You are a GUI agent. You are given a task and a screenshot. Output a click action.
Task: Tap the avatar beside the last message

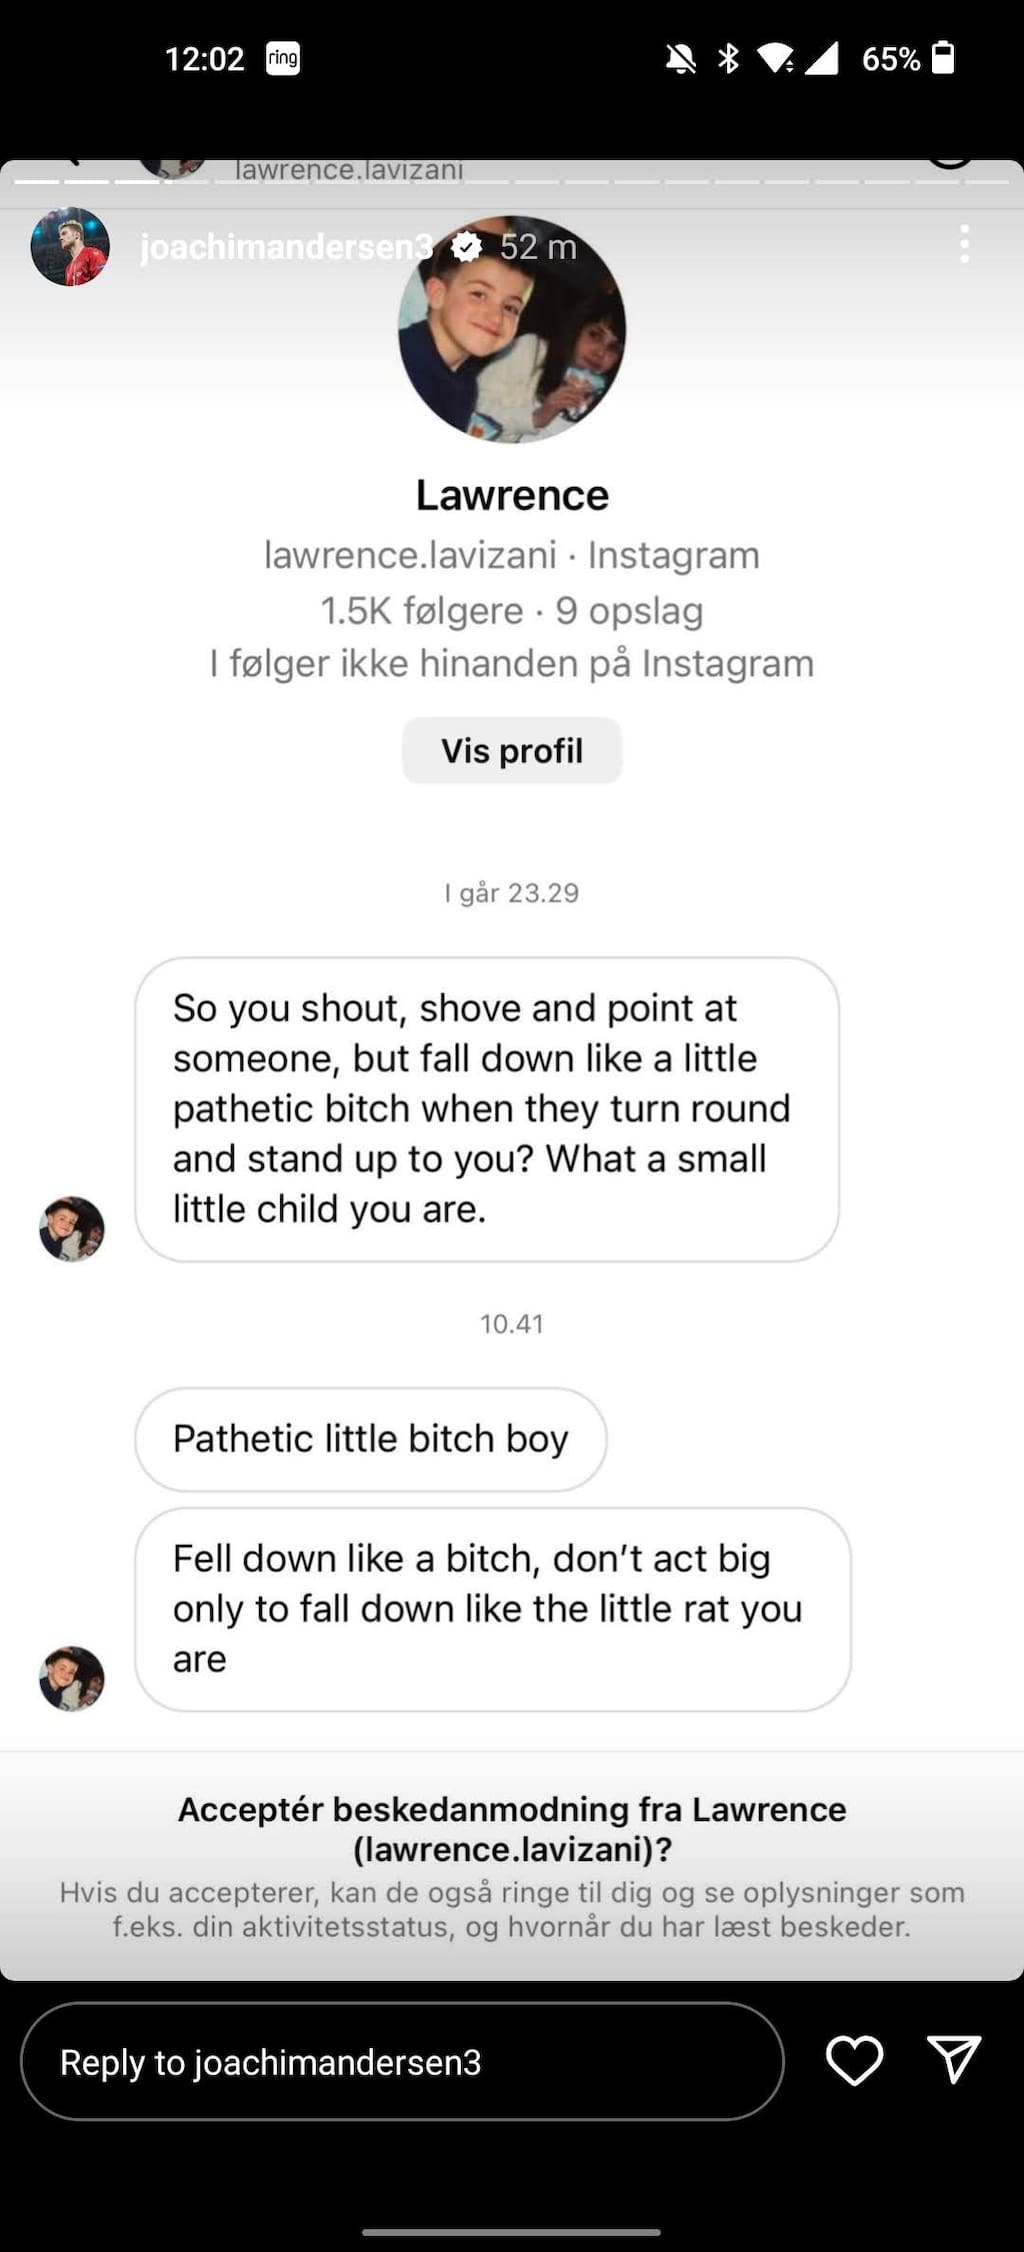pos(72,1678)
